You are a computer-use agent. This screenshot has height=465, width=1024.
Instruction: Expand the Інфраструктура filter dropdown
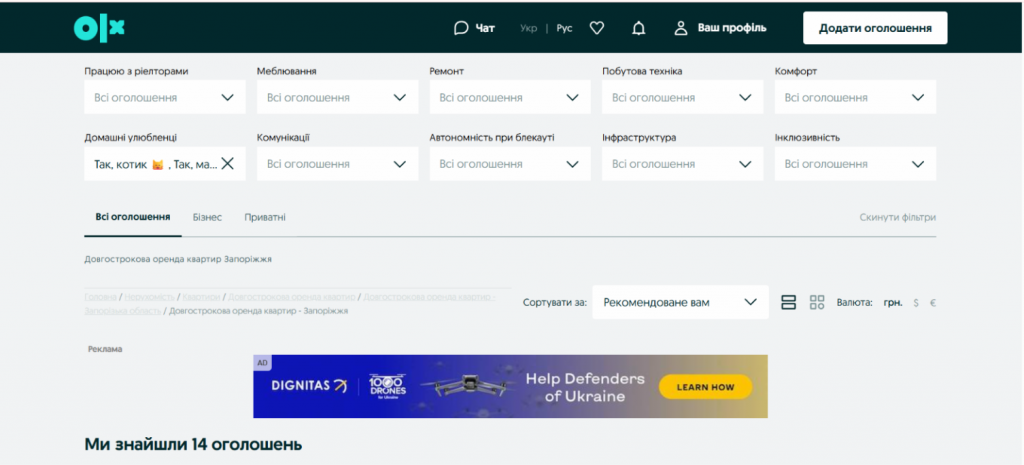(x=683, y=164)
